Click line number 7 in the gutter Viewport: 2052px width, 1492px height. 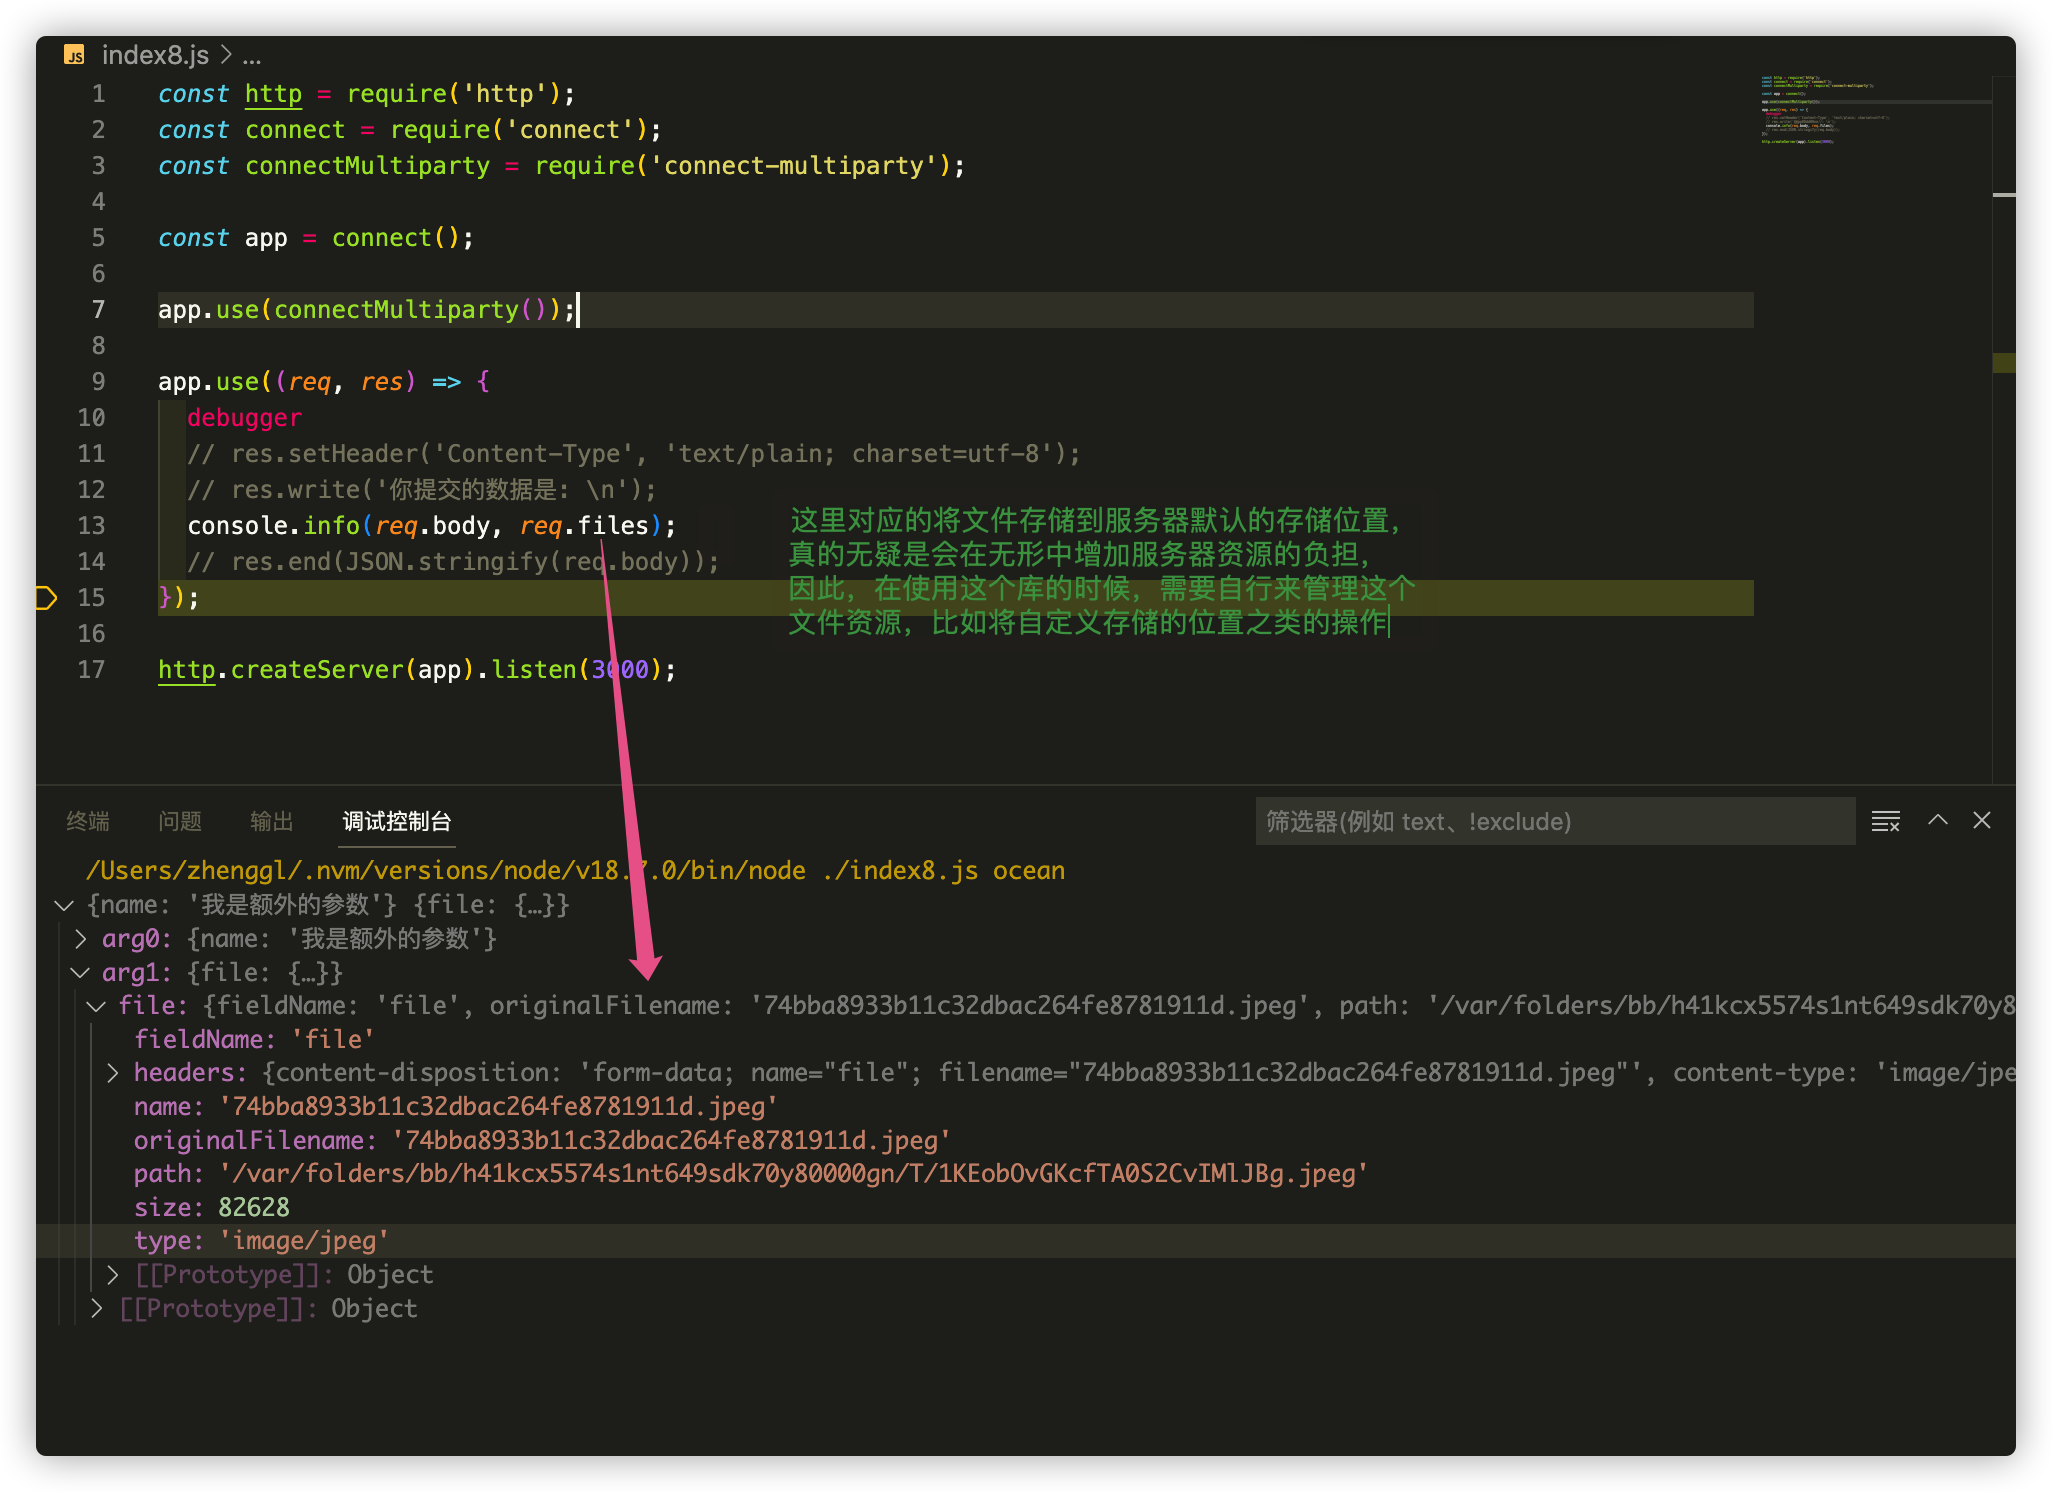pyautogui.click(x=98, y=310)
